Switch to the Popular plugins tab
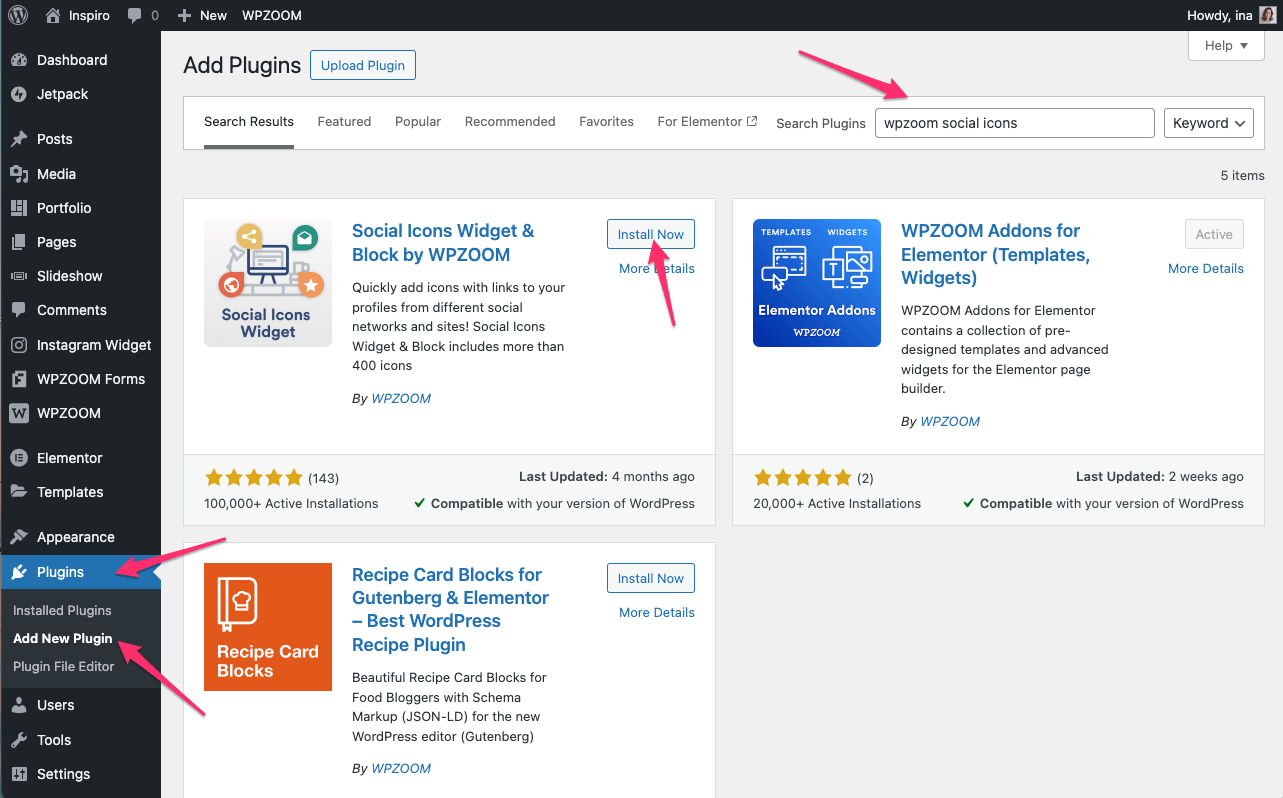Image resolution: width=1283 pixels, height=798 pixels. pyautogui.click(x=418, y=122)
